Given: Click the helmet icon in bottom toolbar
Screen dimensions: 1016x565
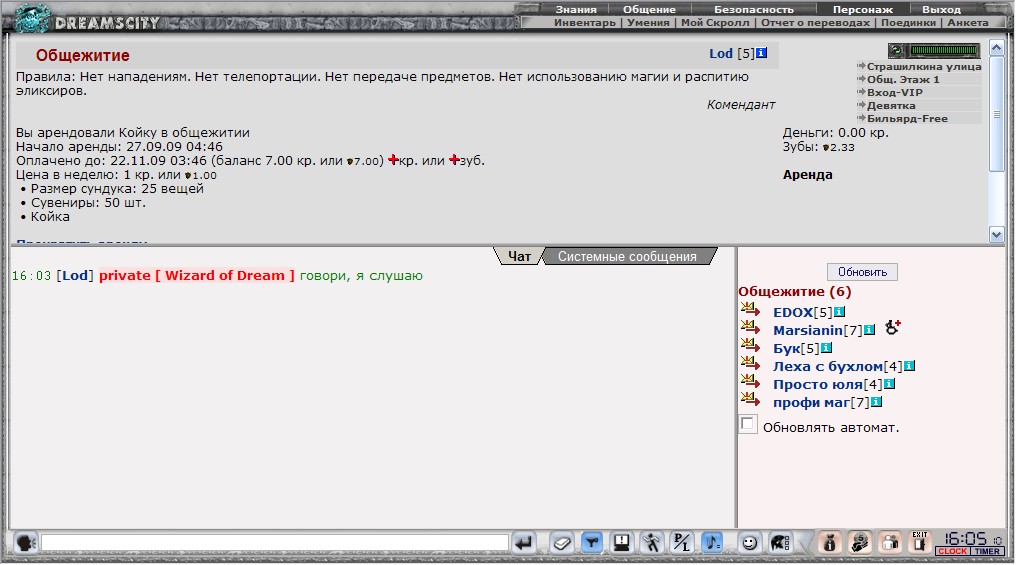Looking at the screenshot, I should (780, 542).
